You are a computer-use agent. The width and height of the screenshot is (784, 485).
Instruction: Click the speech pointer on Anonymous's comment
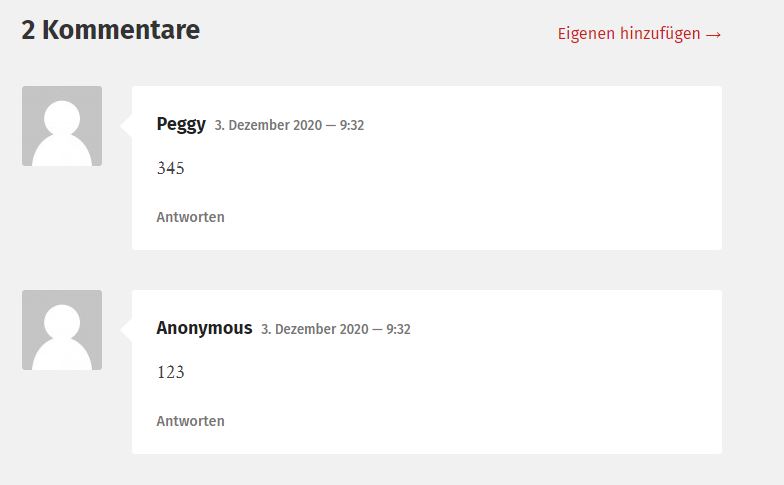(x=126, y=329)
